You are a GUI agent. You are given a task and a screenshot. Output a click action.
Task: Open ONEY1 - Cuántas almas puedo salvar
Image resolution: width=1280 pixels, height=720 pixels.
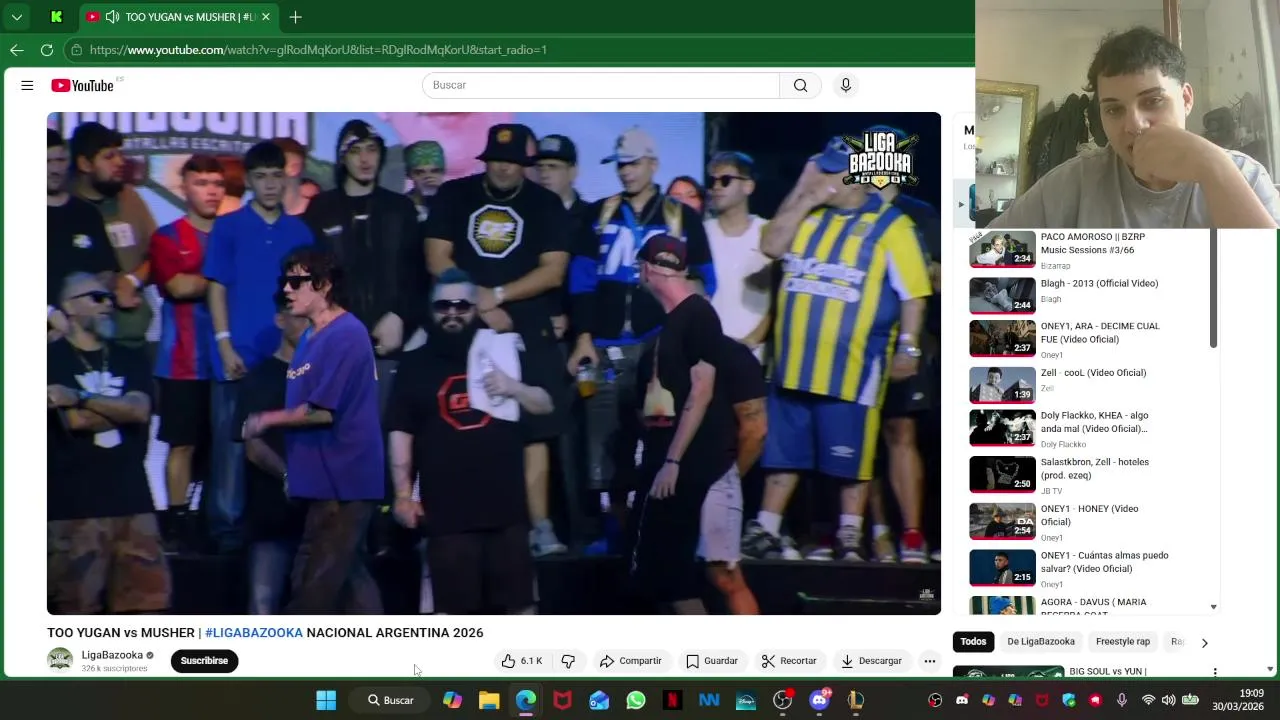click(x=1104, y=562)
